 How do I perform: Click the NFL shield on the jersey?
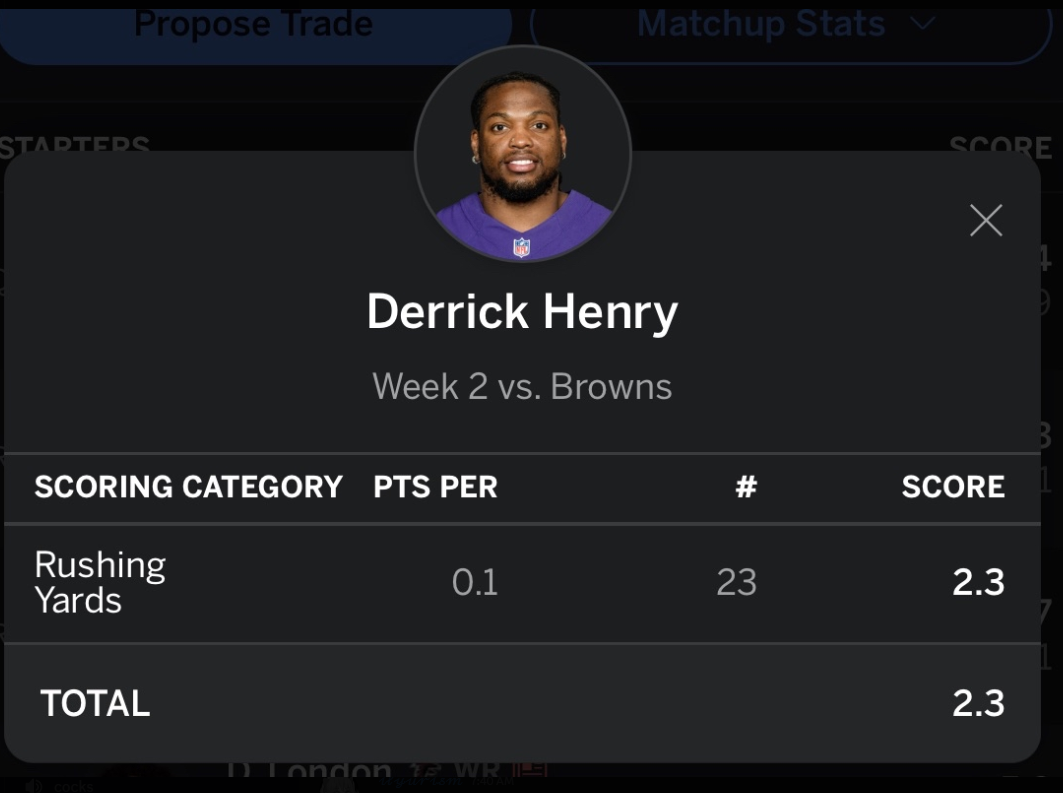tap(521, 247)
